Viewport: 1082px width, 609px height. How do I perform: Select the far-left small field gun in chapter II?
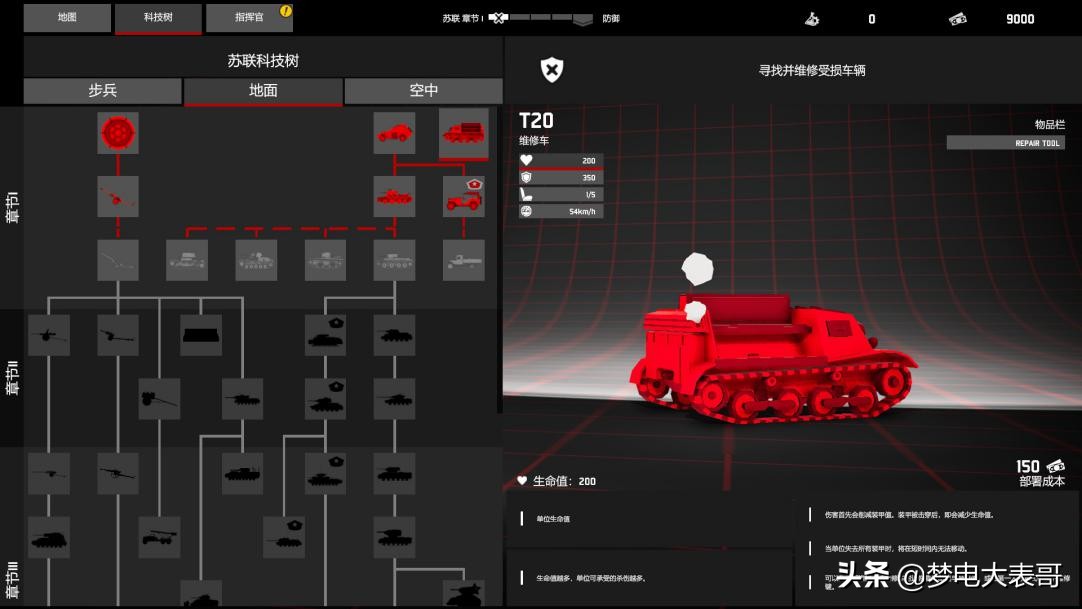click(49, 335)
